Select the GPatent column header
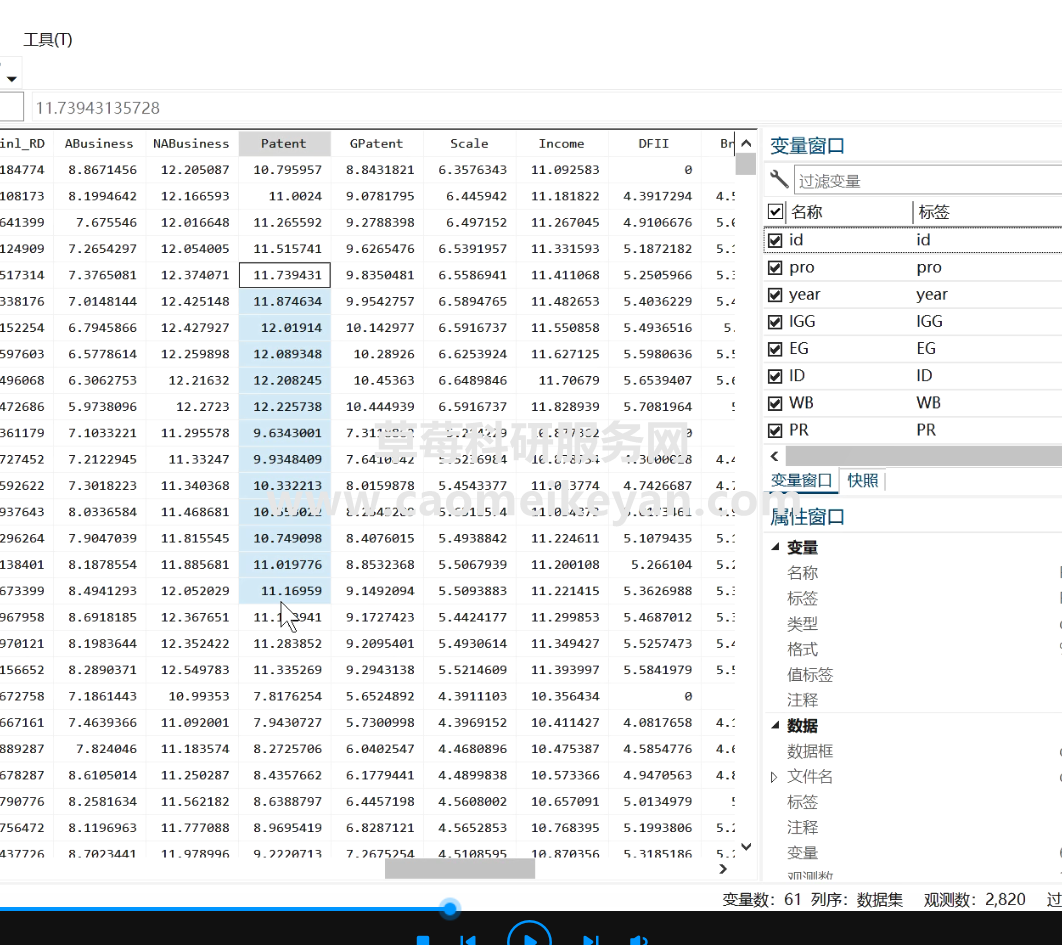The height and width of the screenshot is (945, 1062). tap(377, 144)
